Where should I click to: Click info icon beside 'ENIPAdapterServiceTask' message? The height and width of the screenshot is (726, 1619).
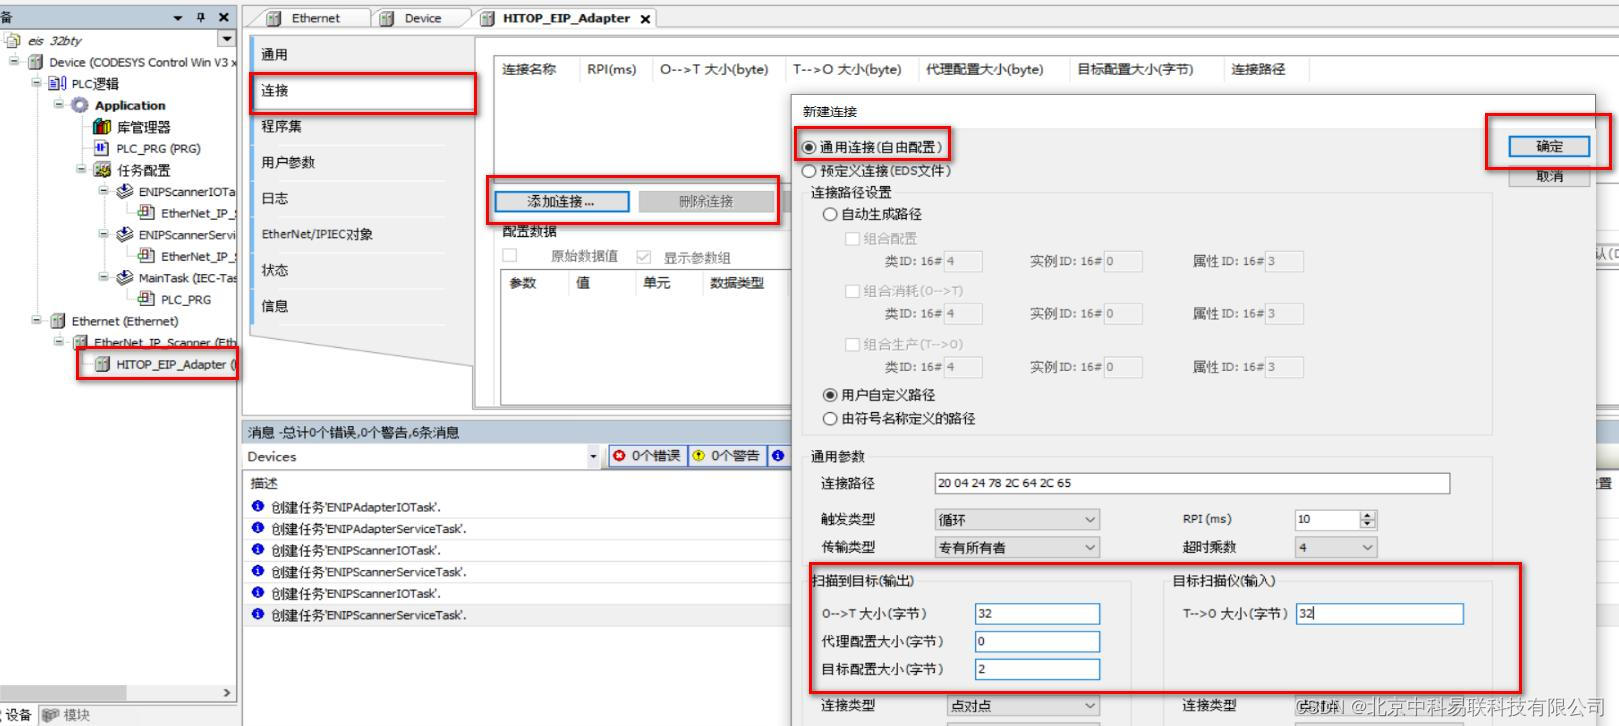coord(258,528)
